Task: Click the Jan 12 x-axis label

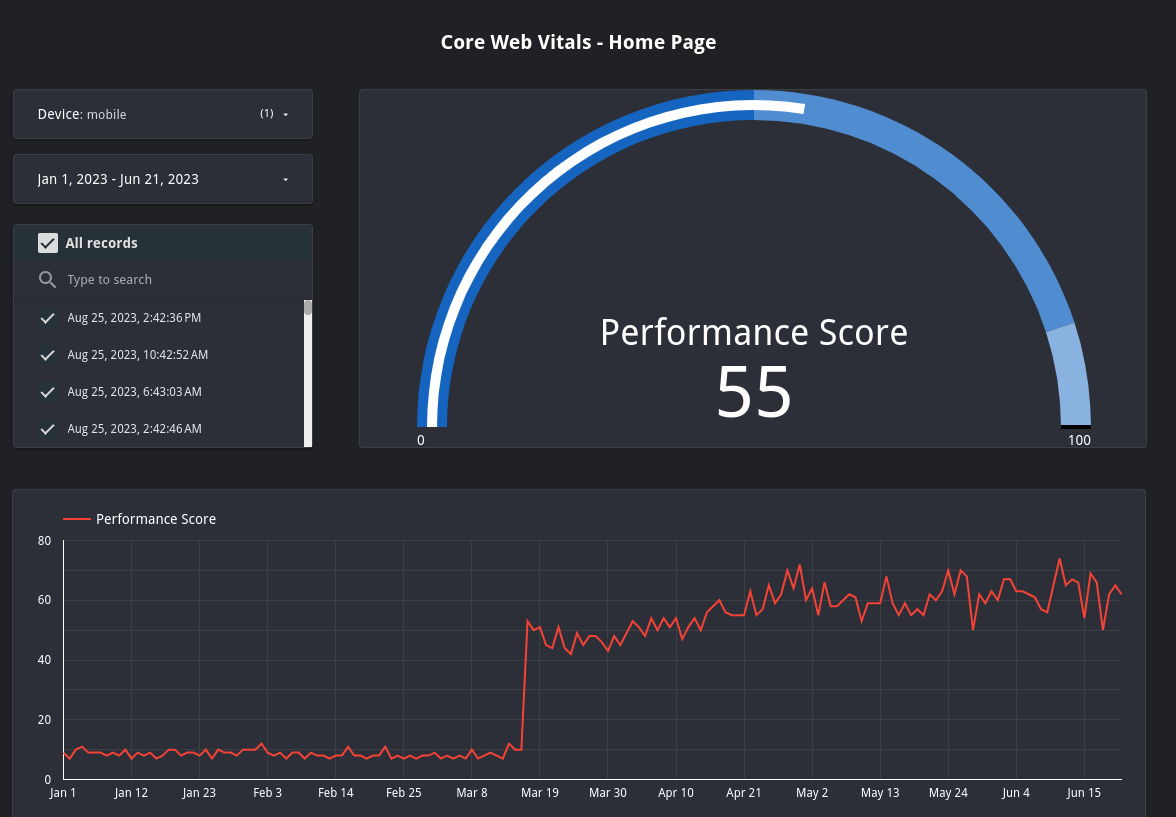Action: [131, 793]
